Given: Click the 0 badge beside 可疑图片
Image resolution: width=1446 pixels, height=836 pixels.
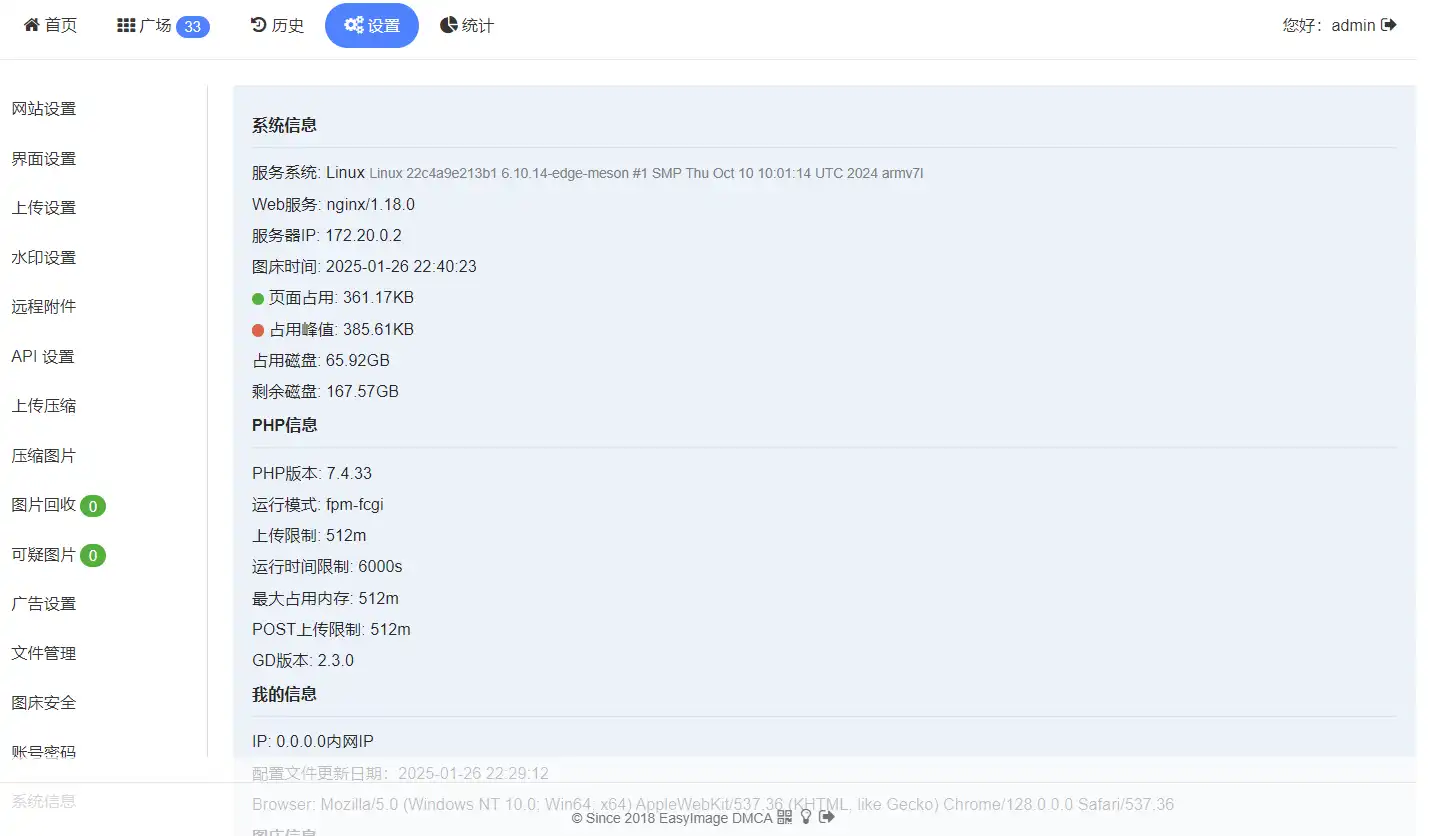Looking at the screenshot, I should coord(93,555).
